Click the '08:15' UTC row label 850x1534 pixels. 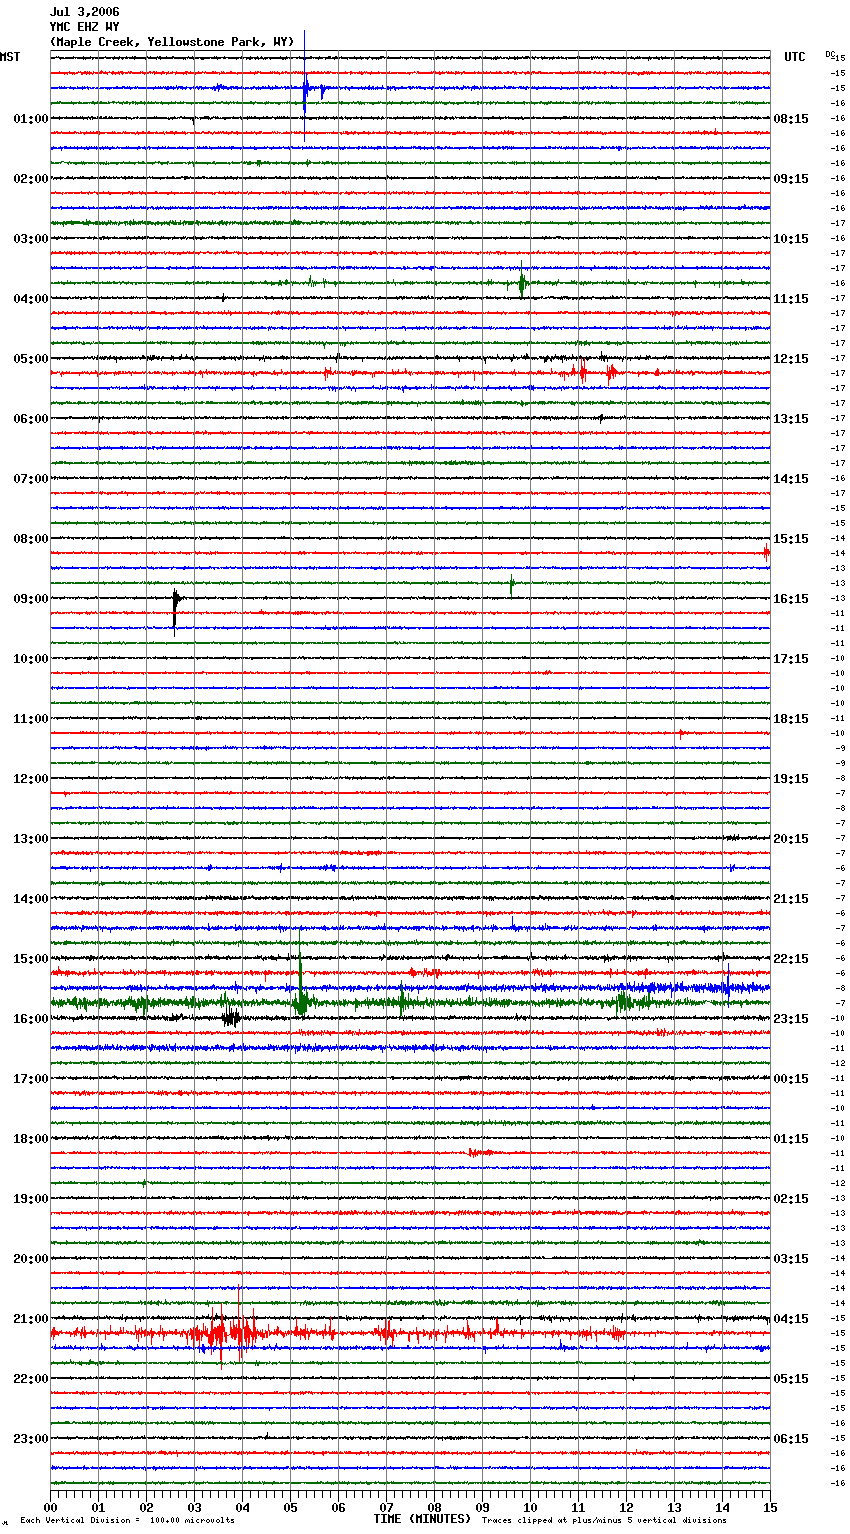791,119
